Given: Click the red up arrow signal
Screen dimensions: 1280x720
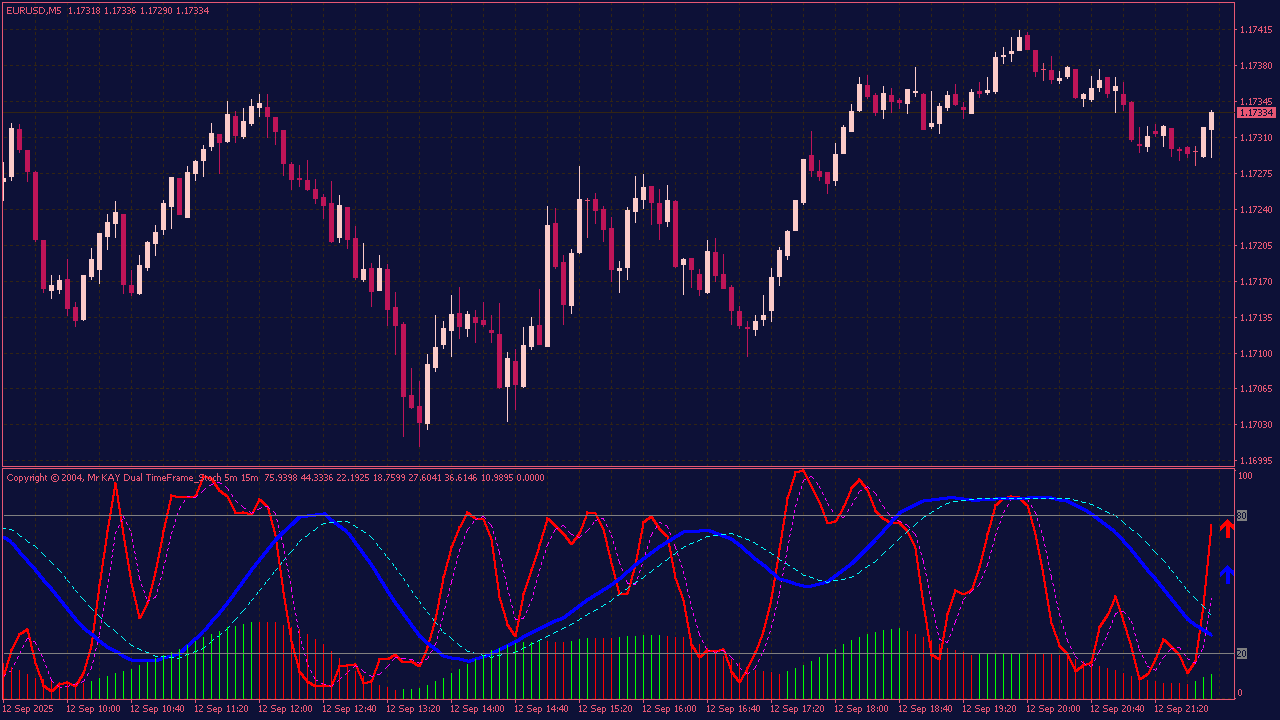Looking at the screenshot, I should (x=1227, y=529).
